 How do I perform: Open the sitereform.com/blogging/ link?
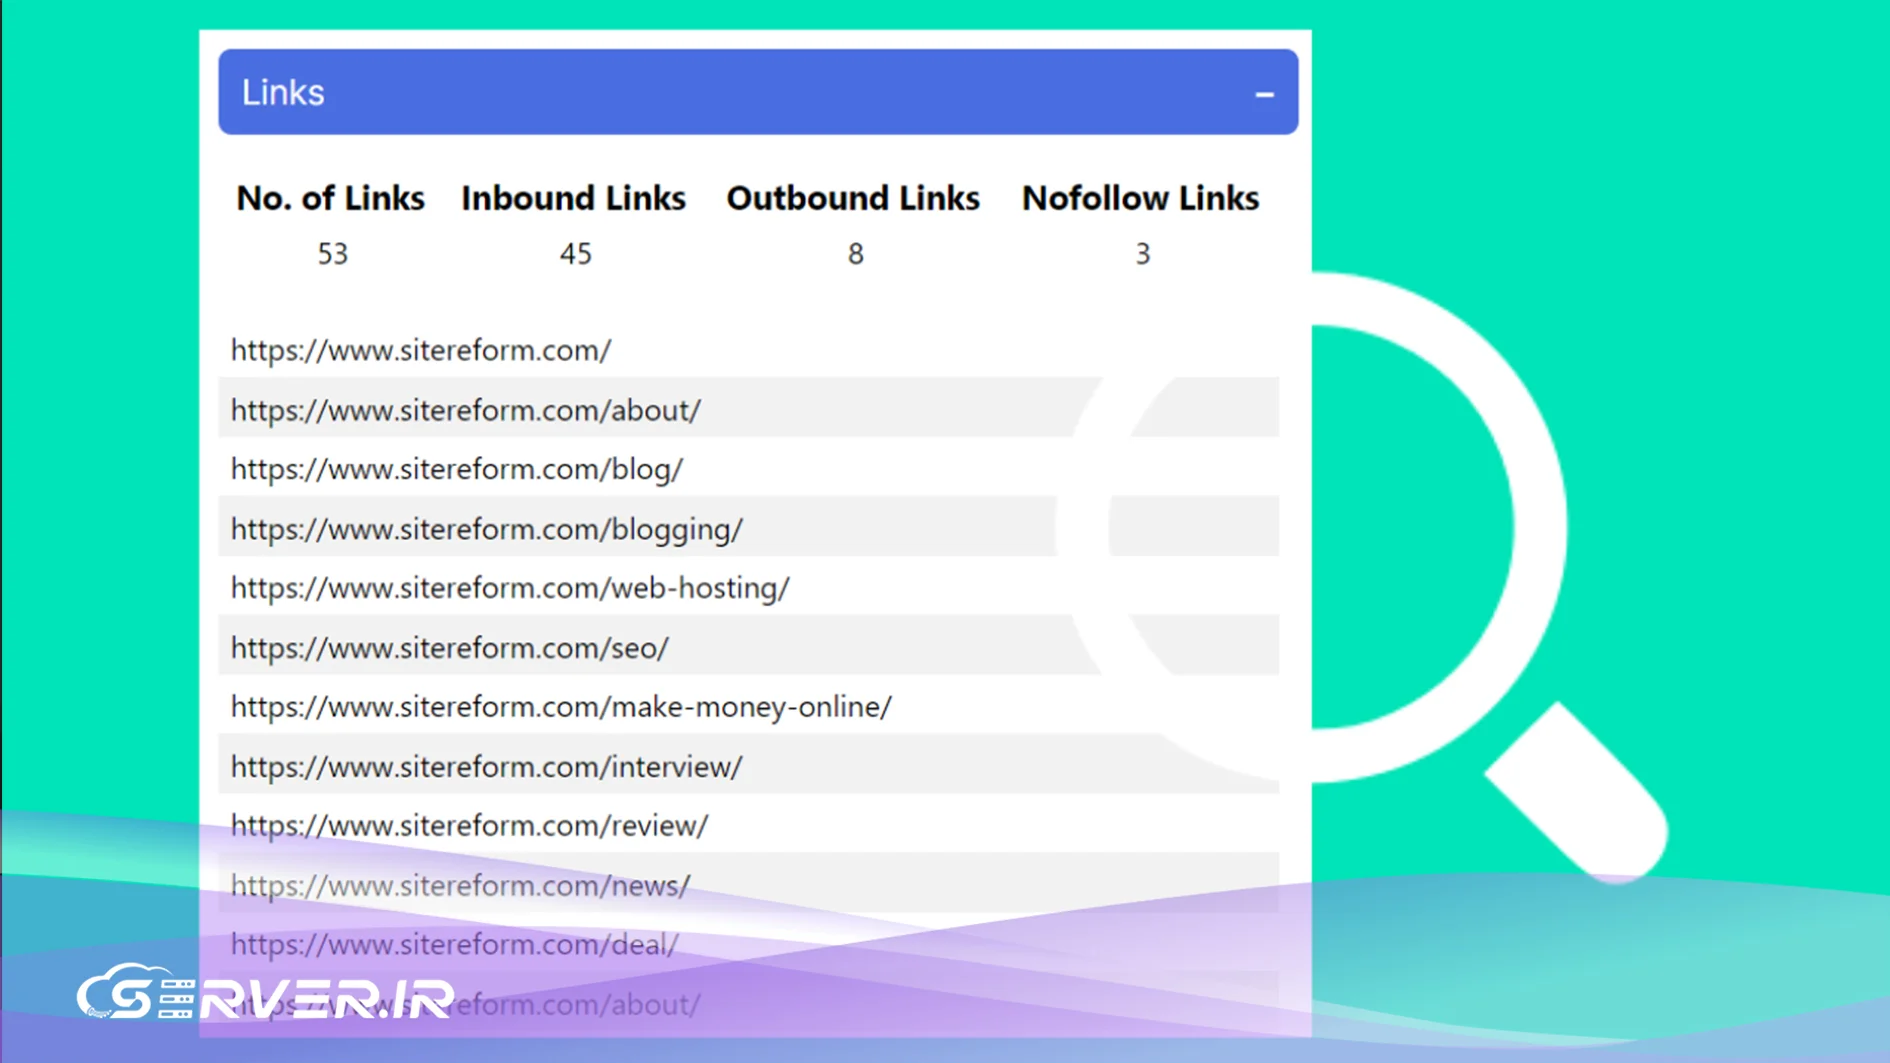(486, 529)
